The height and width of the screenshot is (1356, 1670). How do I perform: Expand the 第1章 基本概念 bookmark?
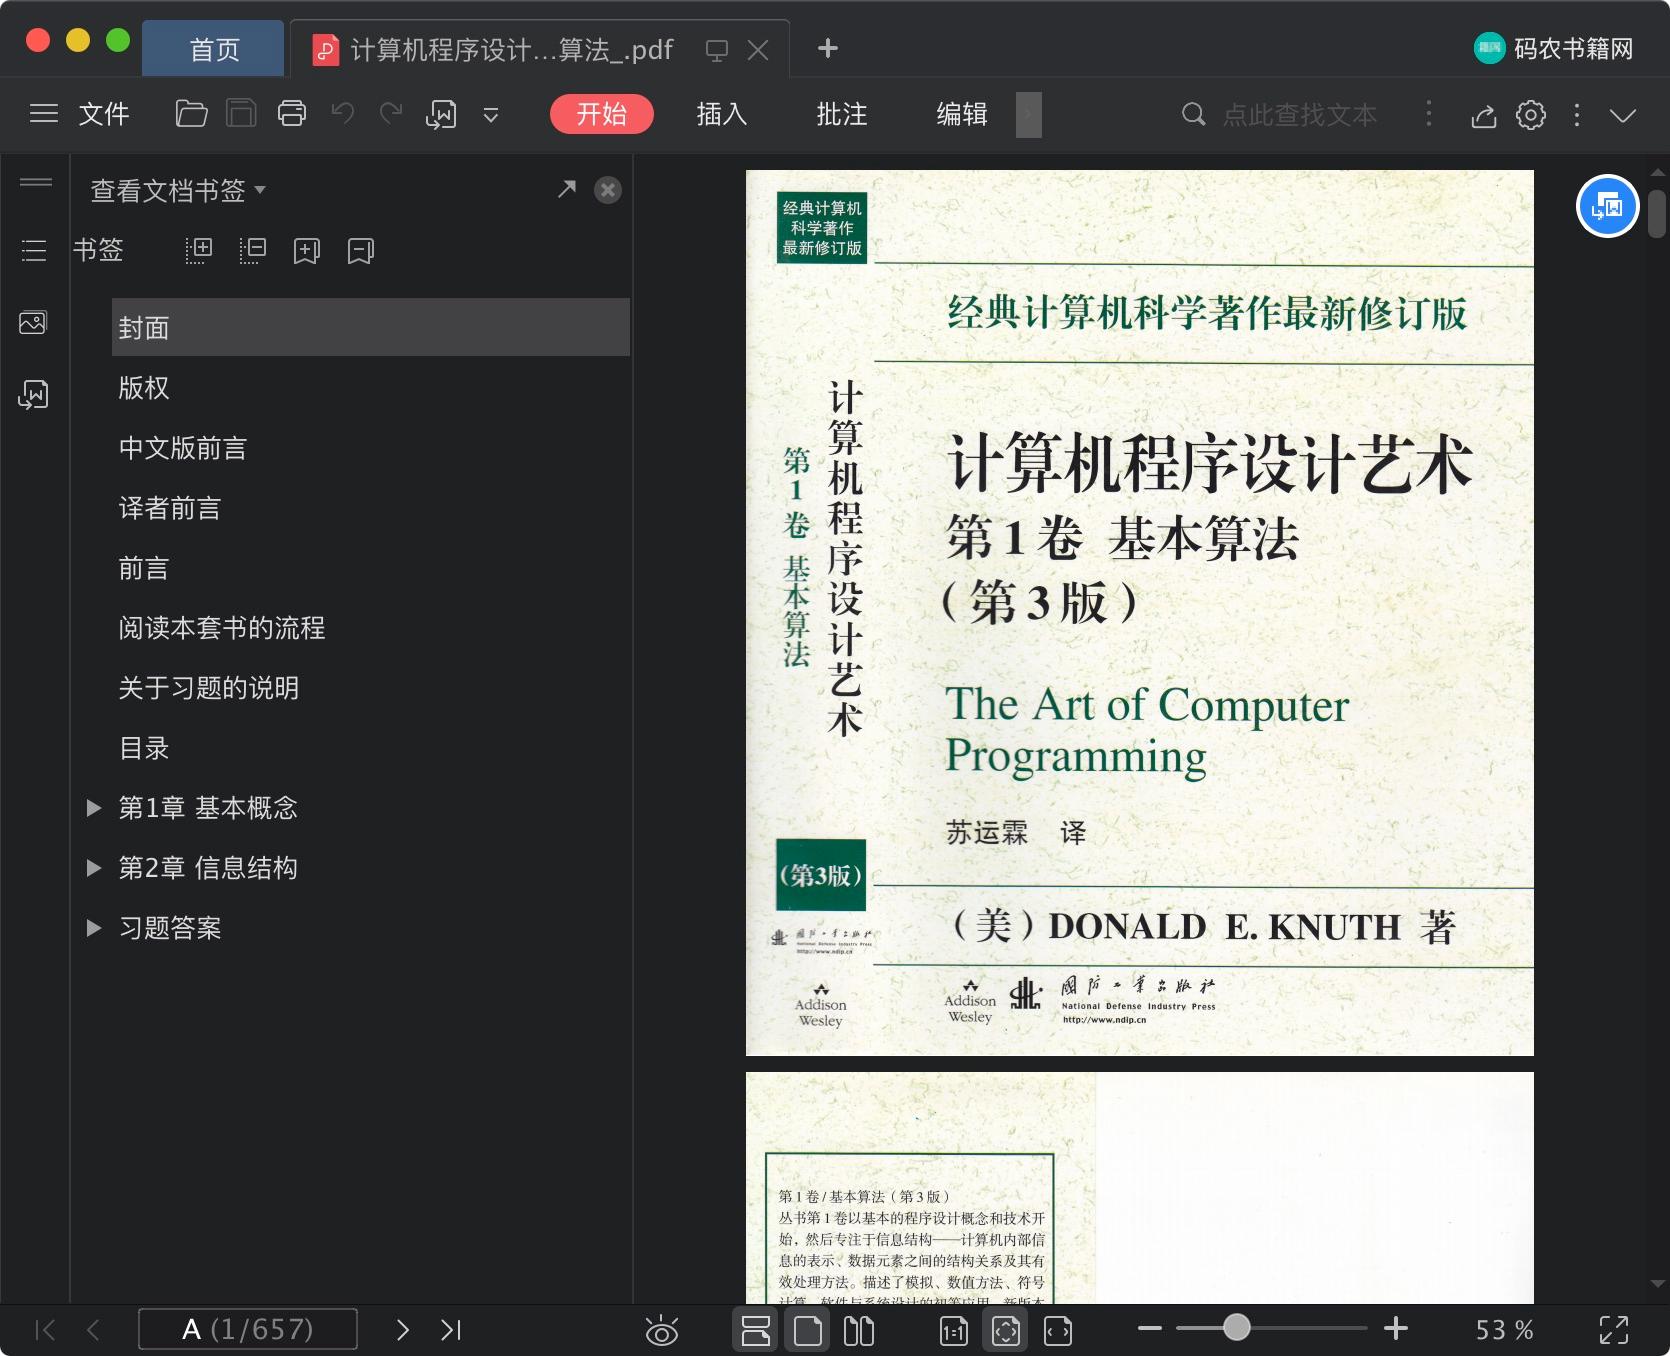pyautogui.click(x=94, y=808)
